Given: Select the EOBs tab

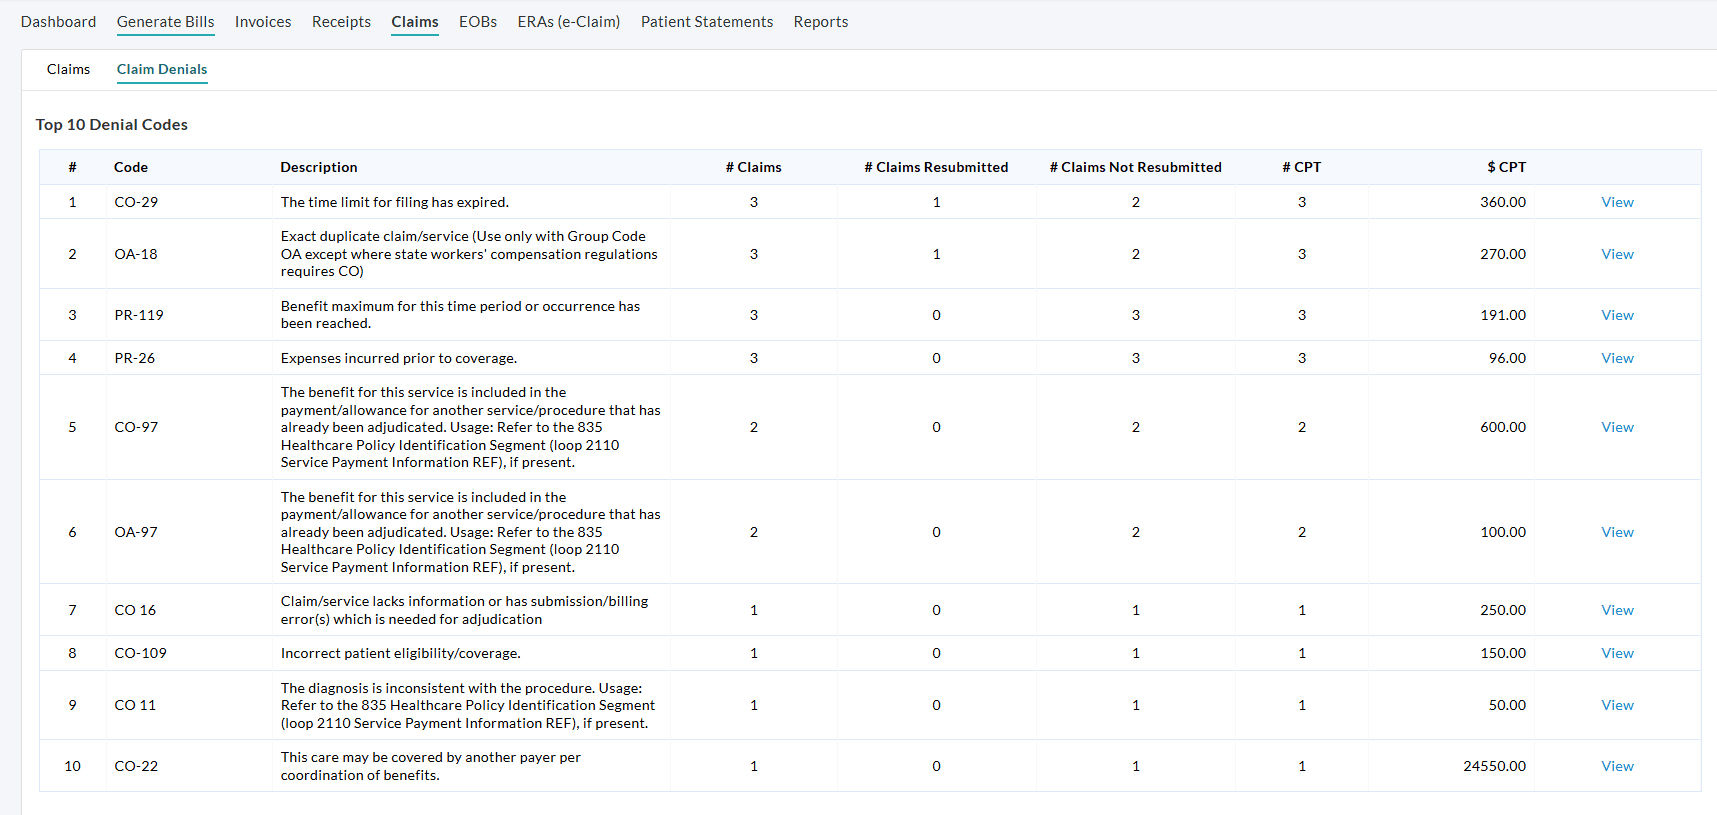Looking at the screenshot, I should pos(477,22).
